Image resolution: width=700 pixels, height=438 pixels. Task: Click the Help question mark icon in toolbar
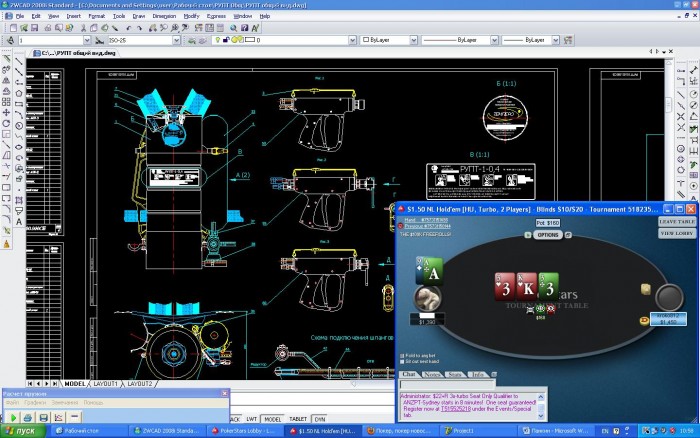tap(244, 28)
